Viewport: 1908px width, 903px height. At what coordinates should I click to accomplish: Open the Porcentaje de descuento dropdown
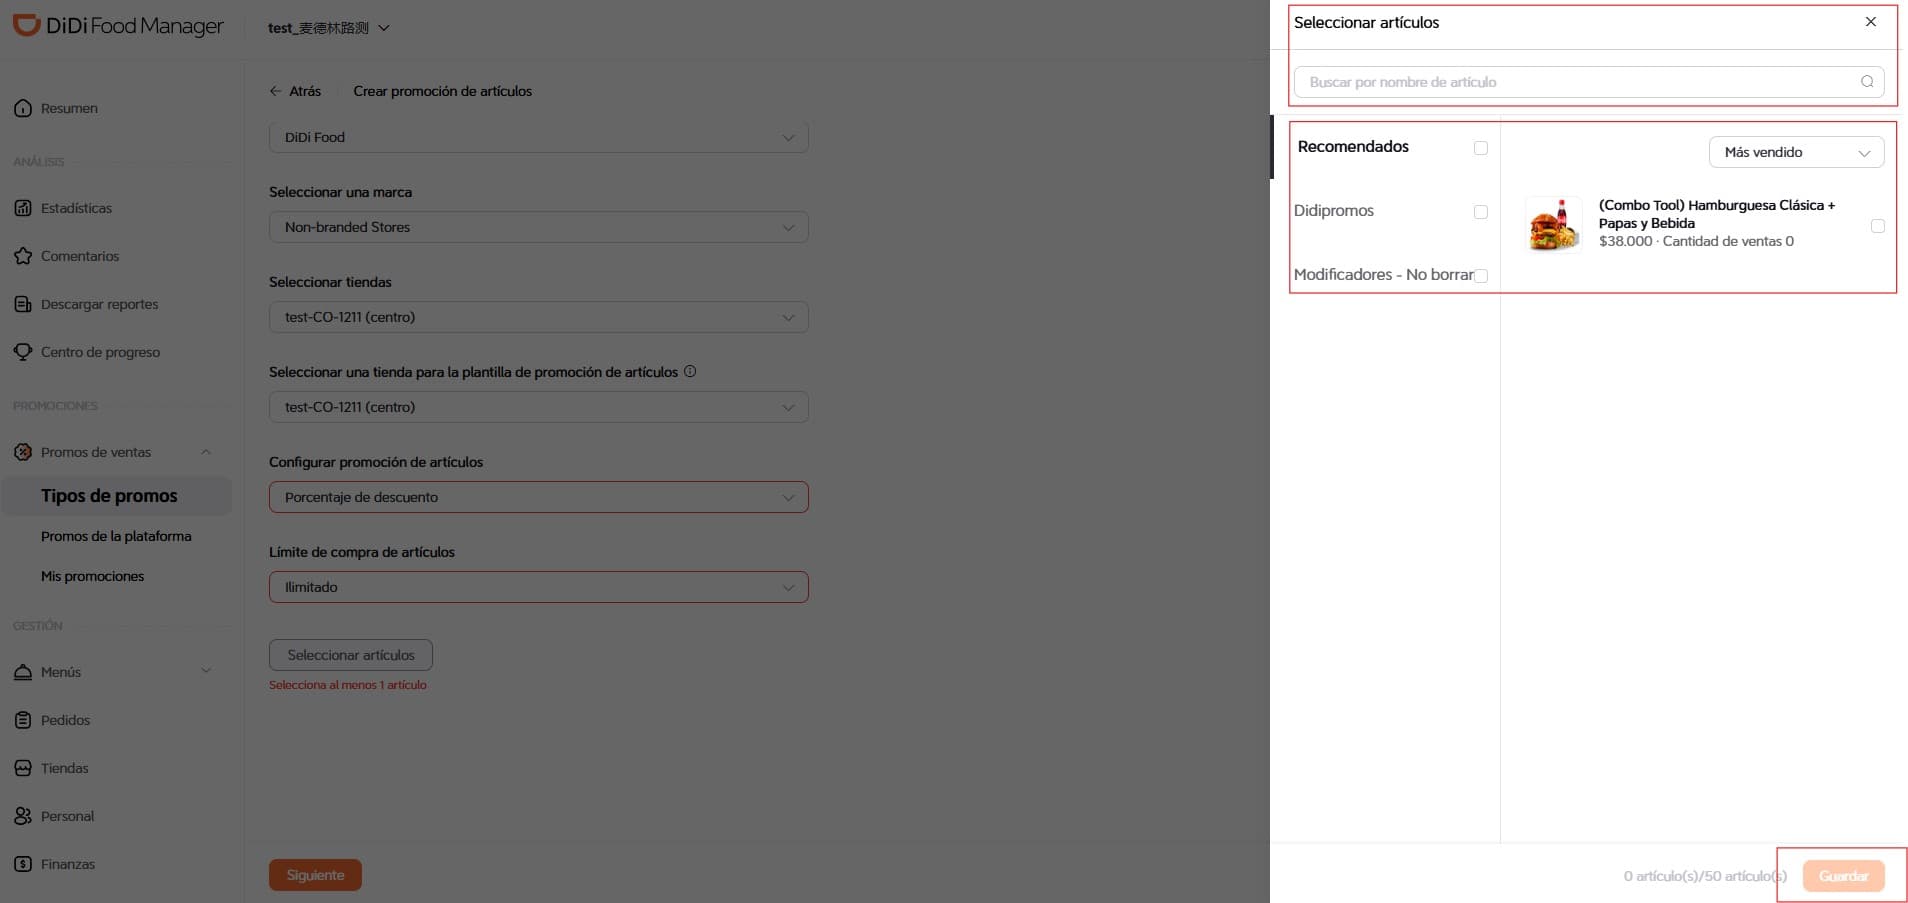538,497
